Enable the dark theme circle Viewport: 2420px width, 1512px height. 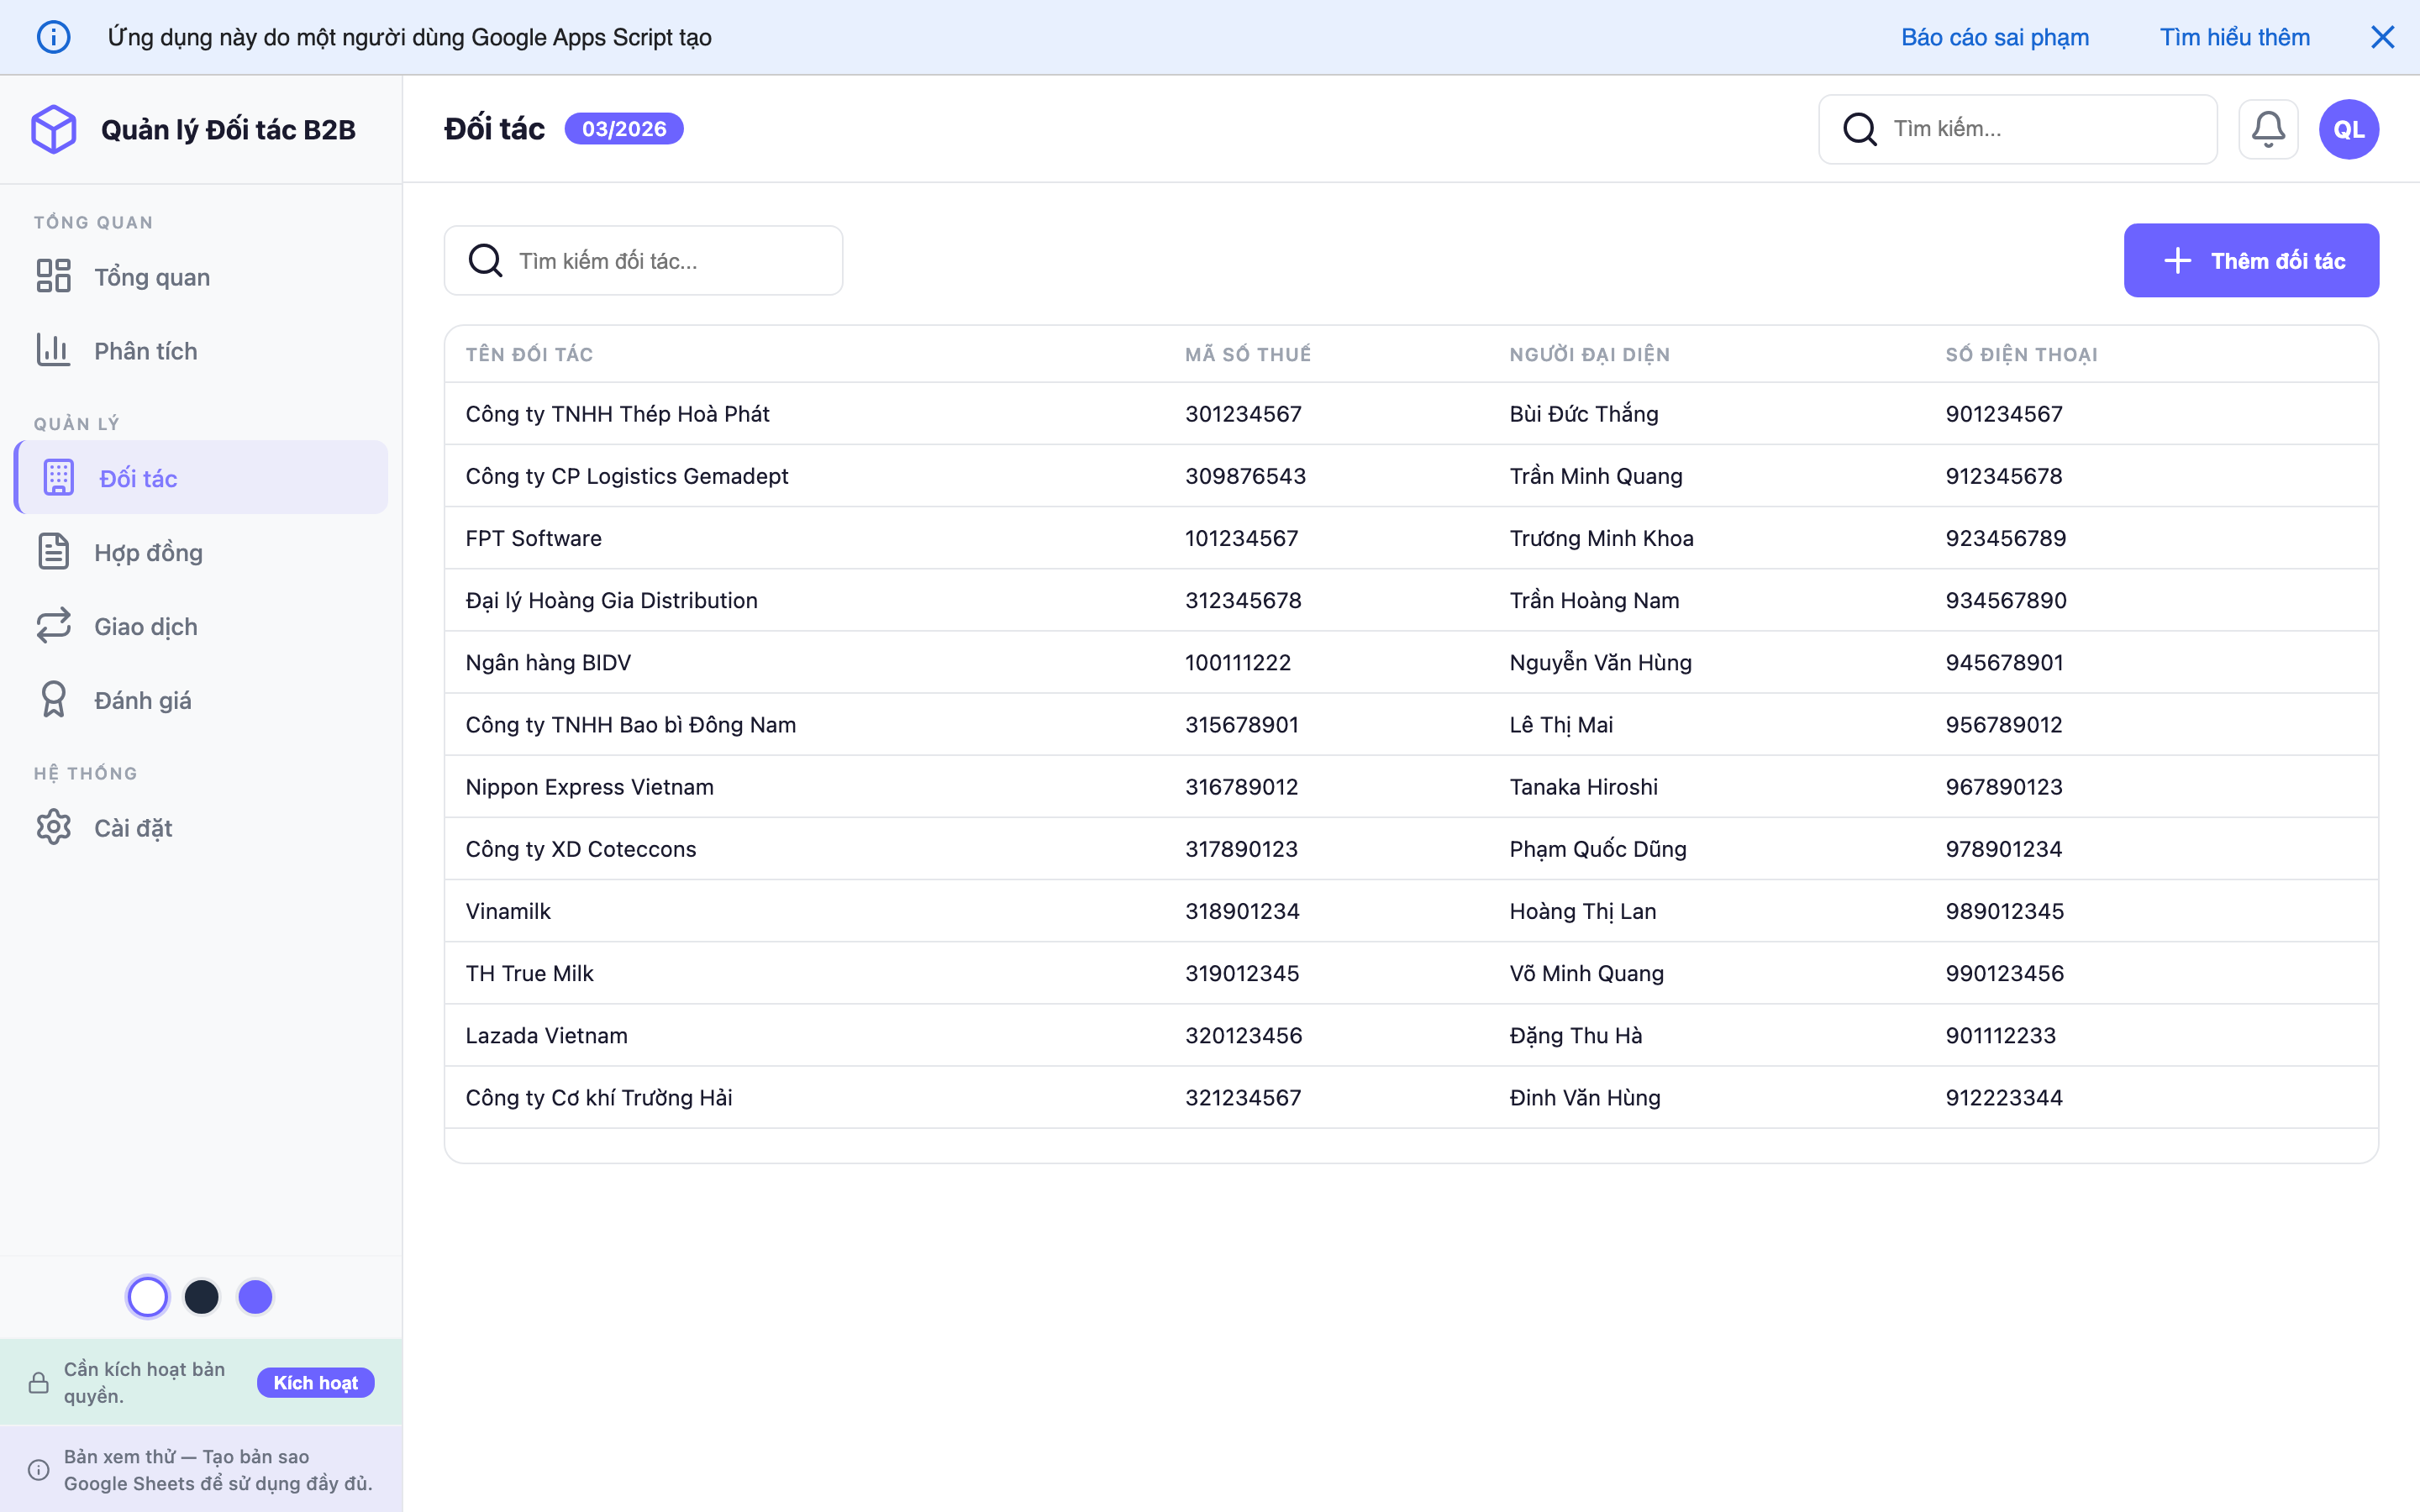click(202, 1296)
